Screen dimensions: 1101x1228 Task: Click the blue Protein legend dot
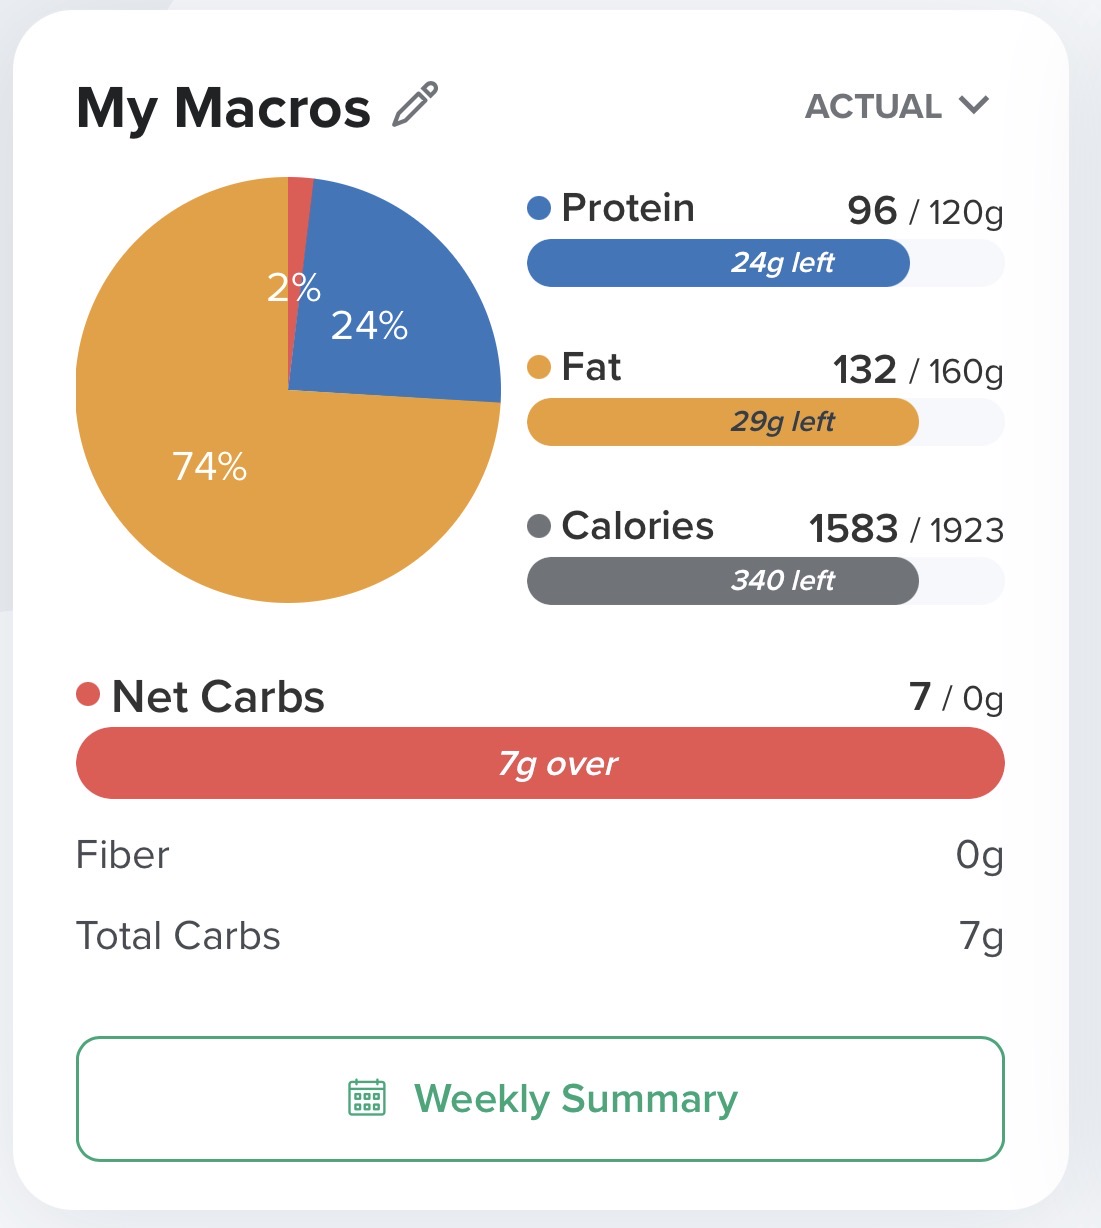(x=539, y=208)
